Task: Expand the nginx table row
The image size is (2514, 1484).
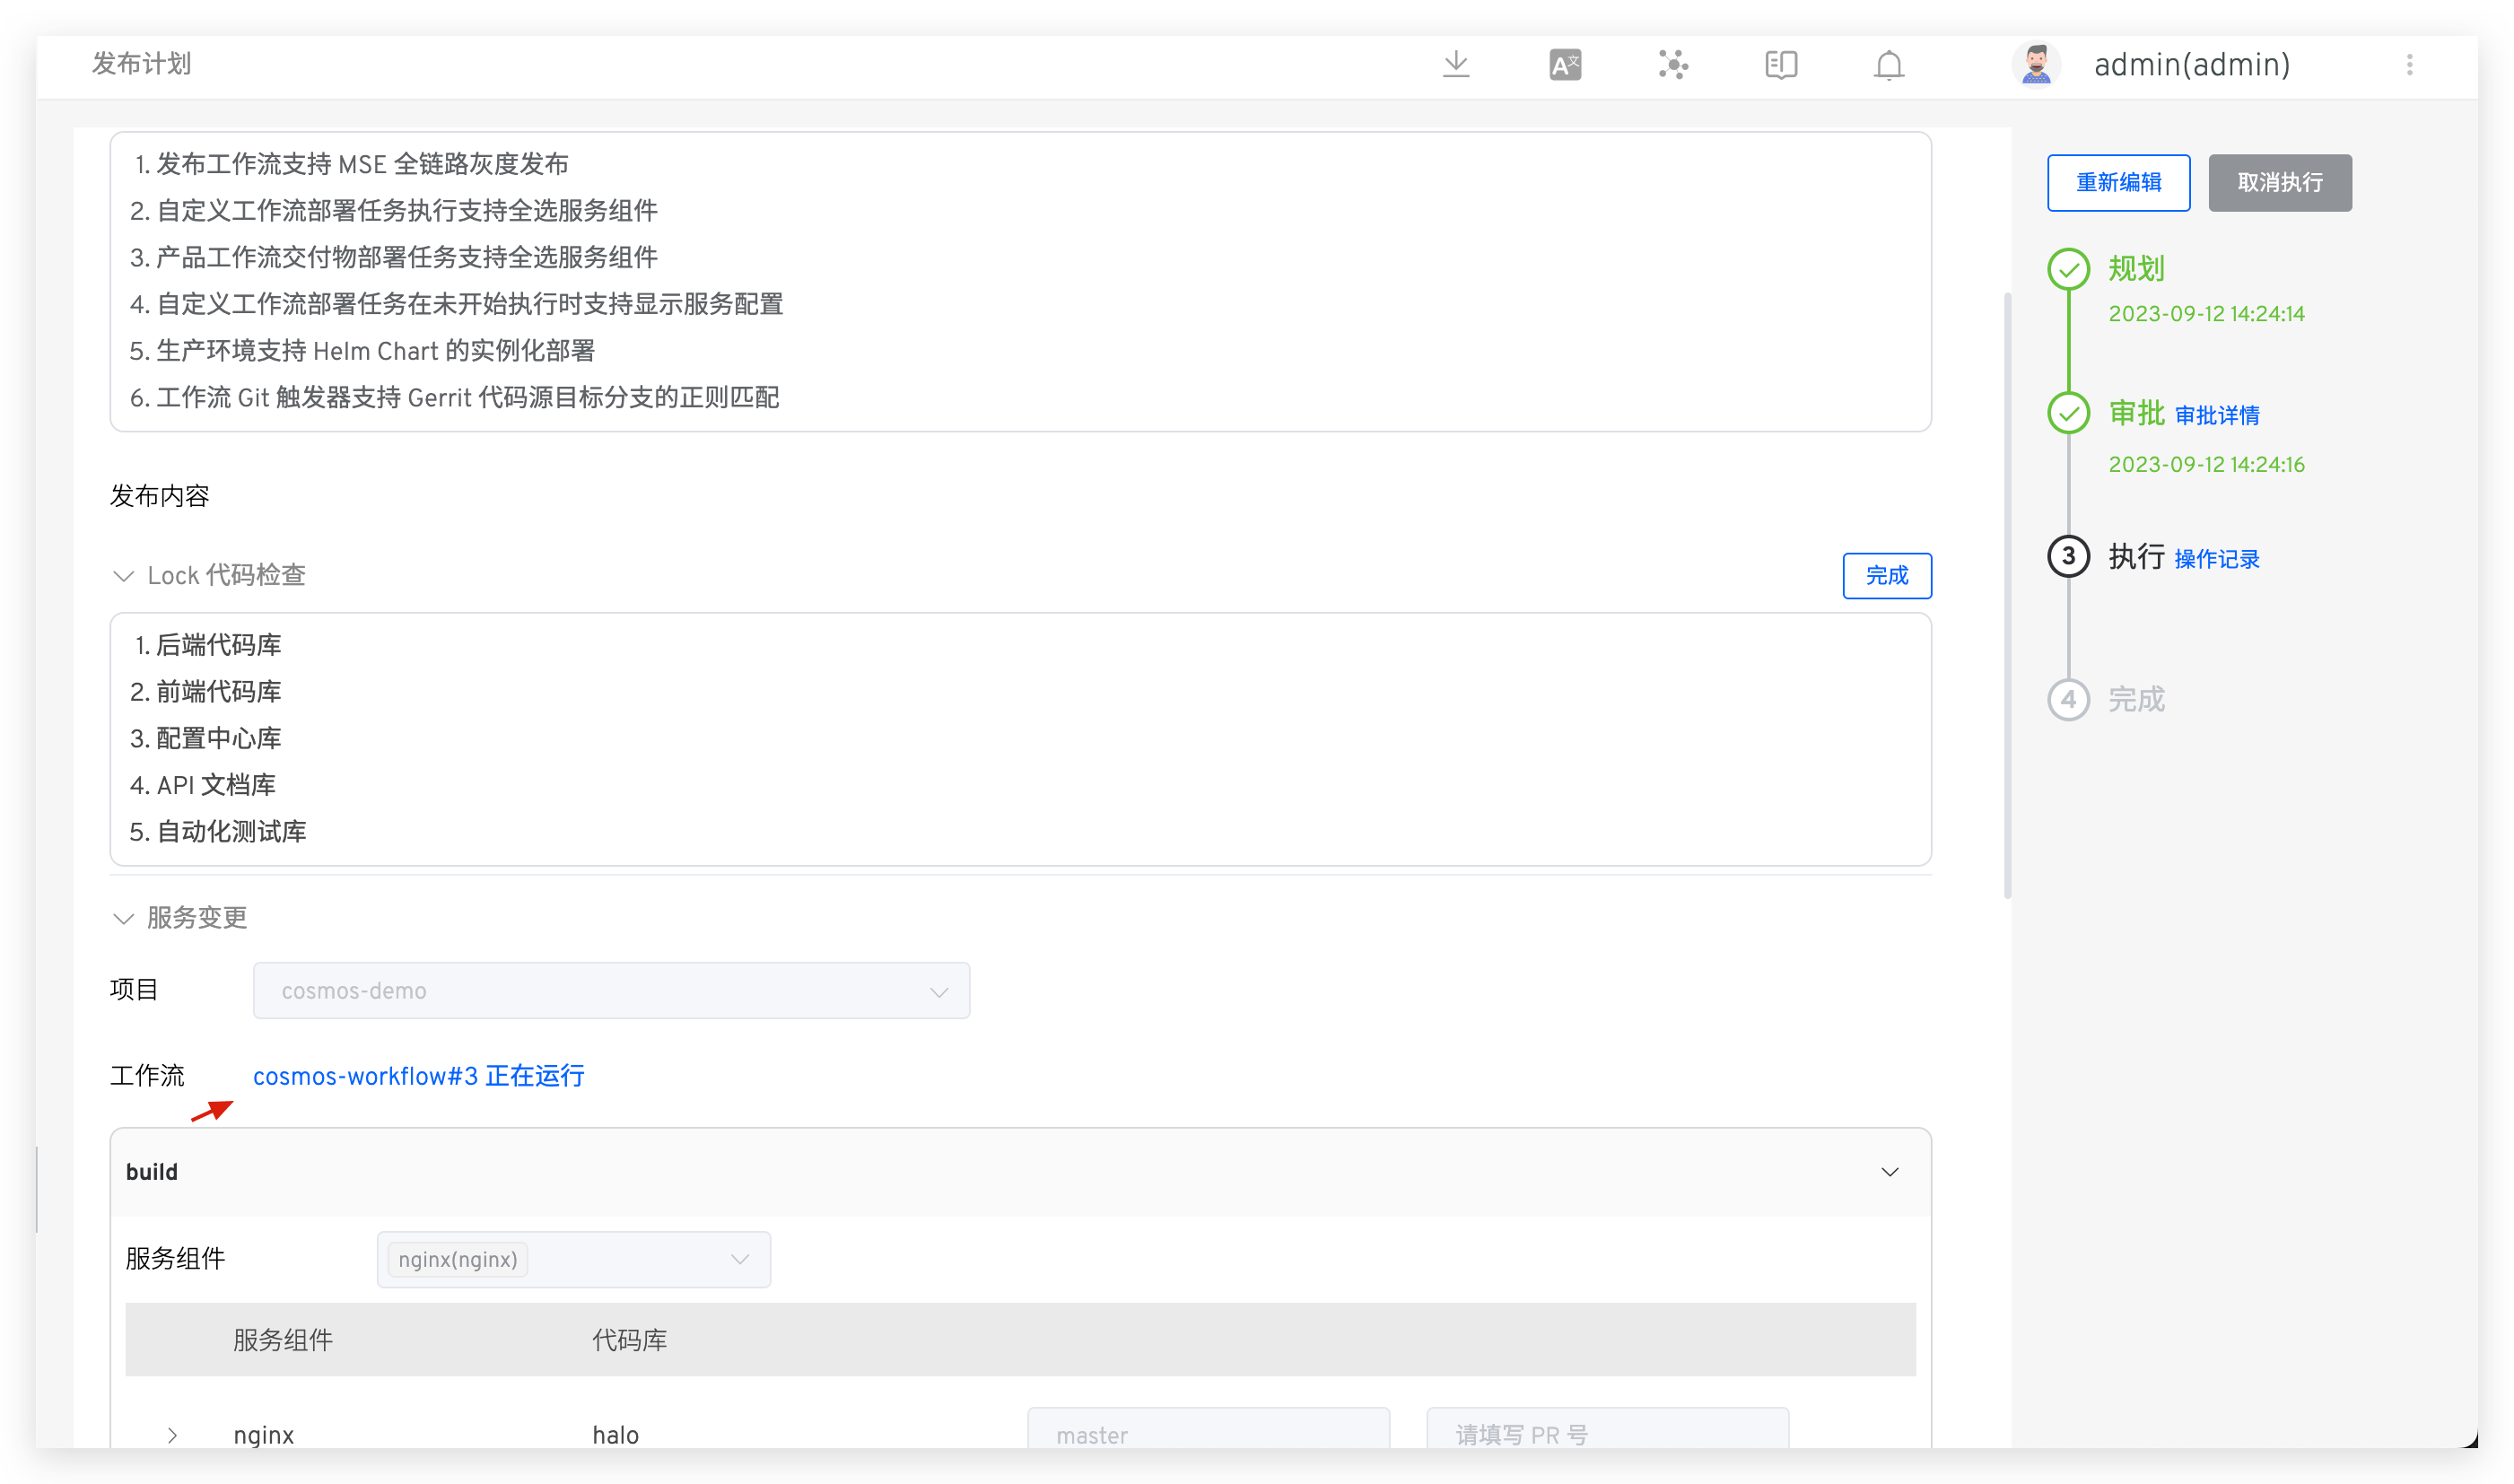Action: (x=172, y=1435)
